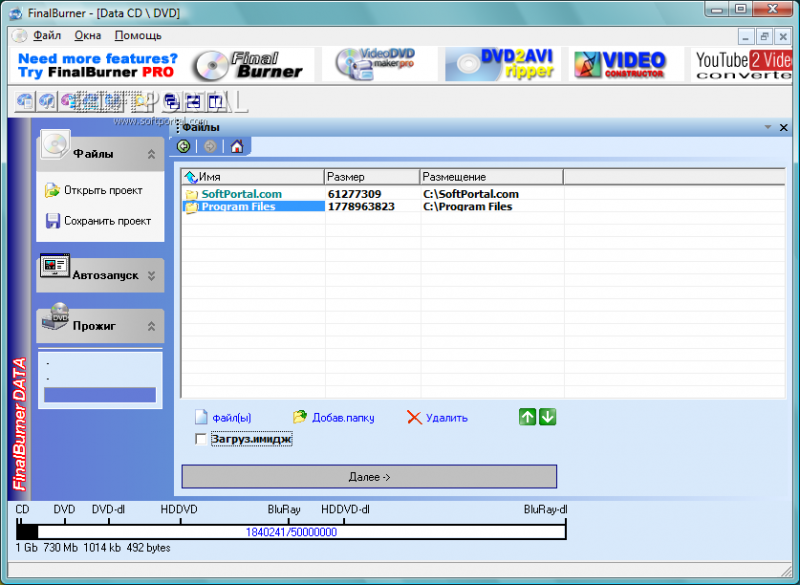
Task: Click the application icon at menu bar's left
Action: [x=19, y=36]
